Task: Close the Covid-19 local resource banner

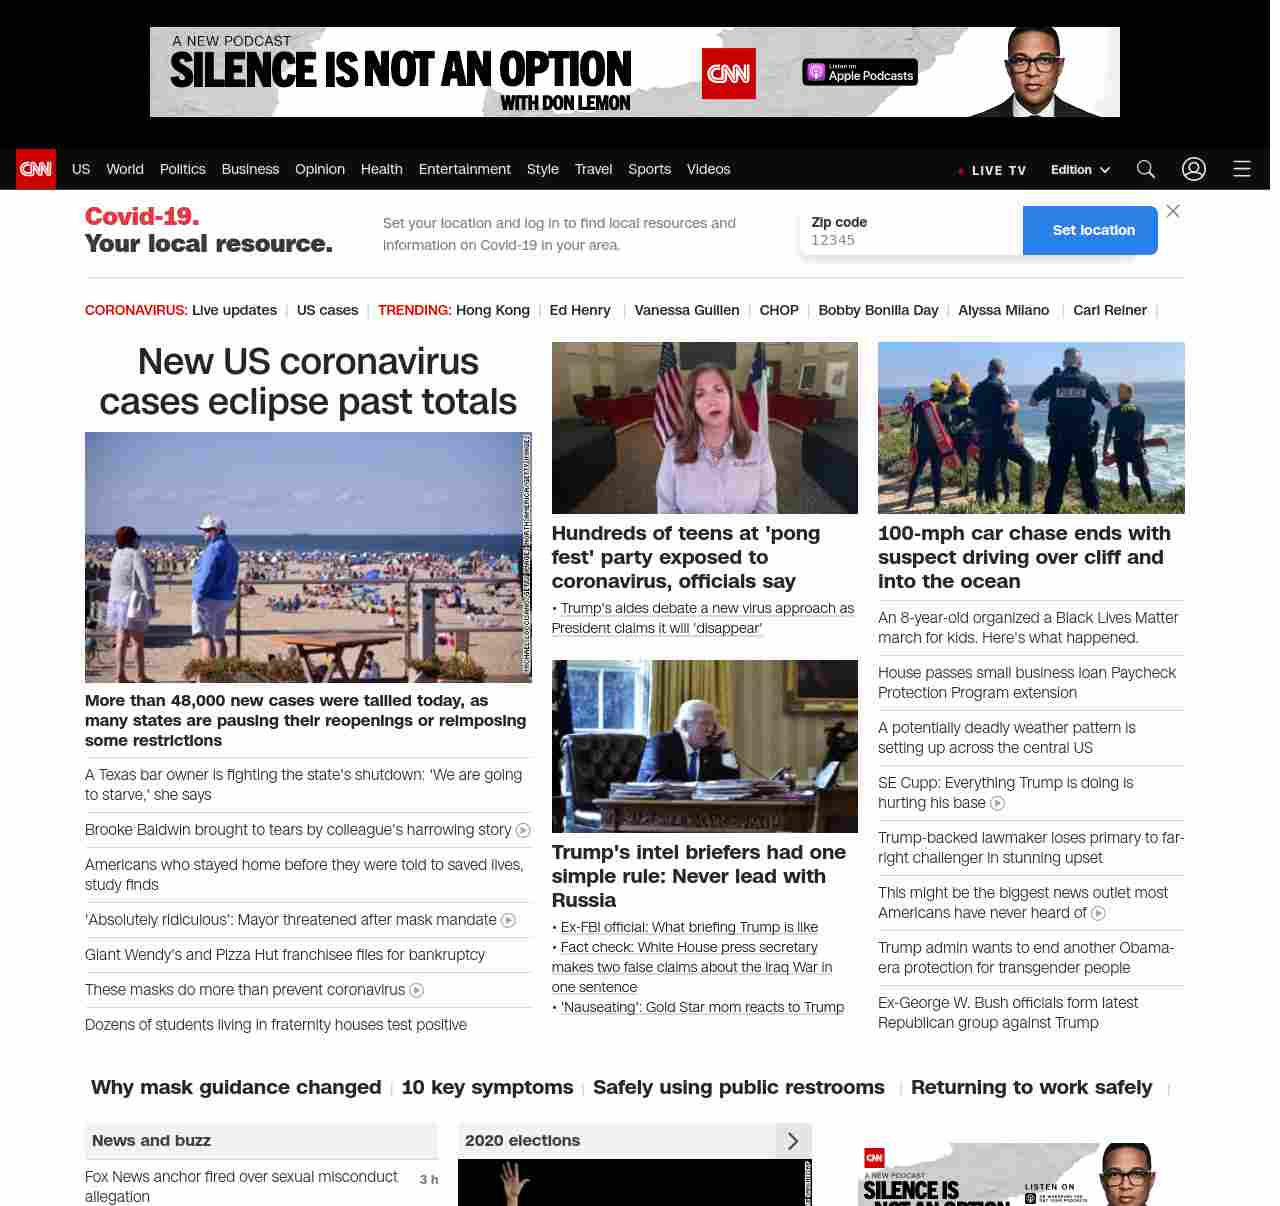Action: click(1173, 211)
